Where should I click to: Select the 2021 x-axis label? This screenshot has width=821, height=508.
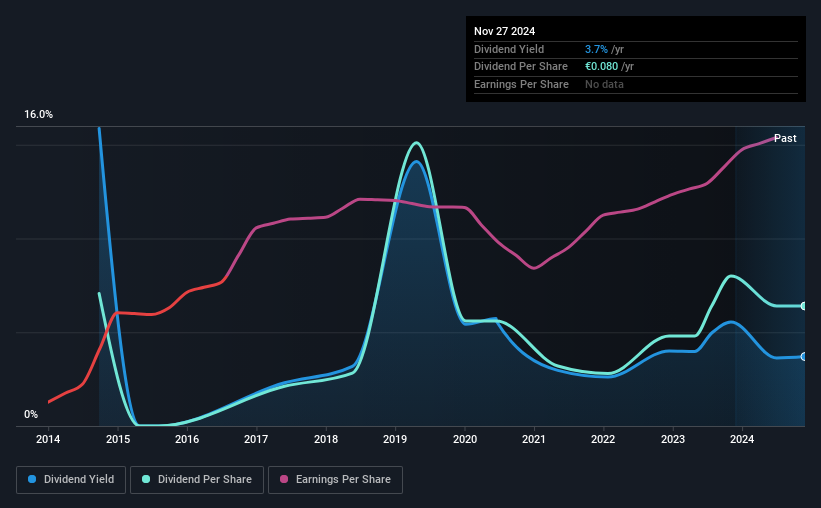(534, 439)
